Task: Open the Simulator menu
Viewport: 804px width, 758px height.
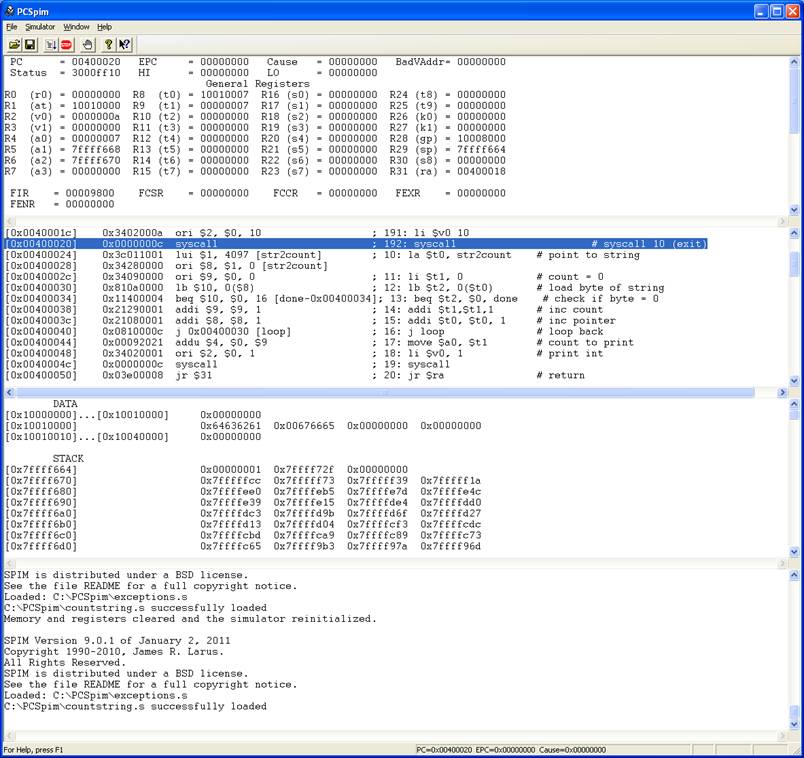Action: click(40, 27)
